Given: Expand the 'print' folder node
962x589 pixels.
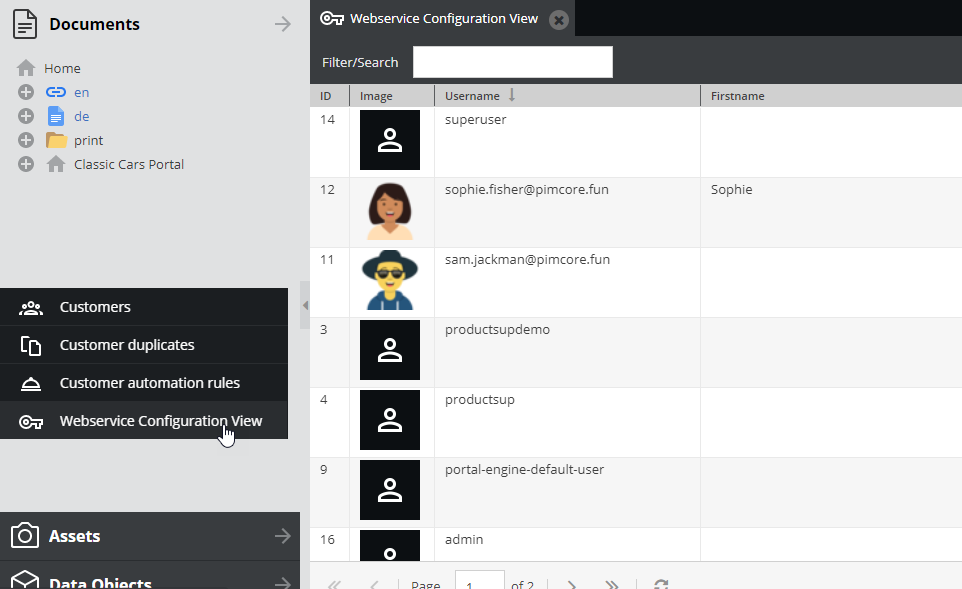Looking at the screenshot, I should (26, 140).
